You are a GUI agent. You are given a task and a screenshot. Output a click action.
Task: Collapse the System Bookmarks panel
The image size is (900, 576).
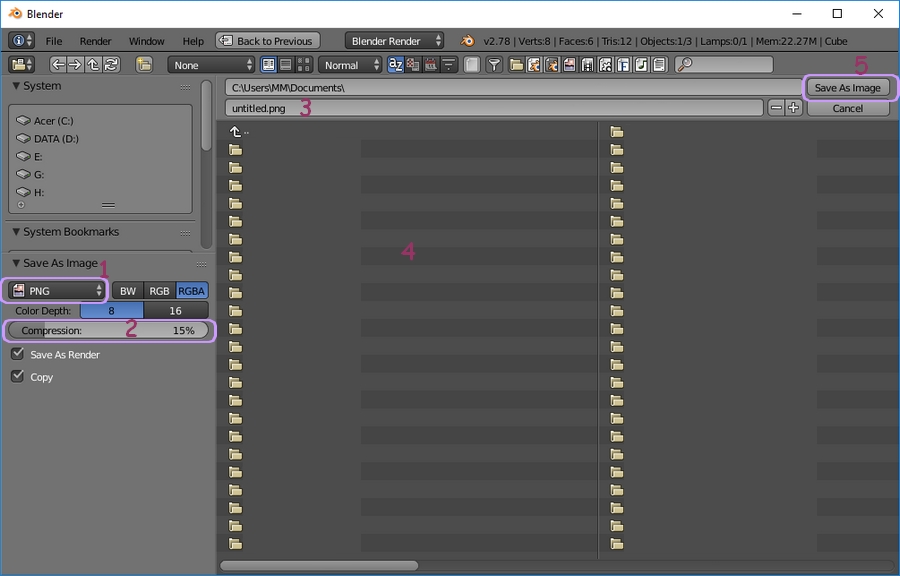[16, 232]
